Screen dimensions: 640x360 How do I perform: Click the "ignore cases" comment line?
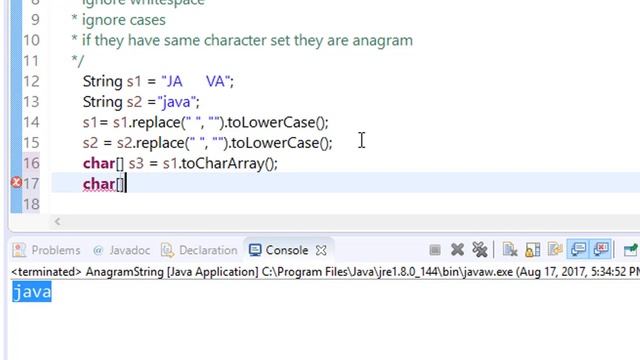click(x=119, y=20)
